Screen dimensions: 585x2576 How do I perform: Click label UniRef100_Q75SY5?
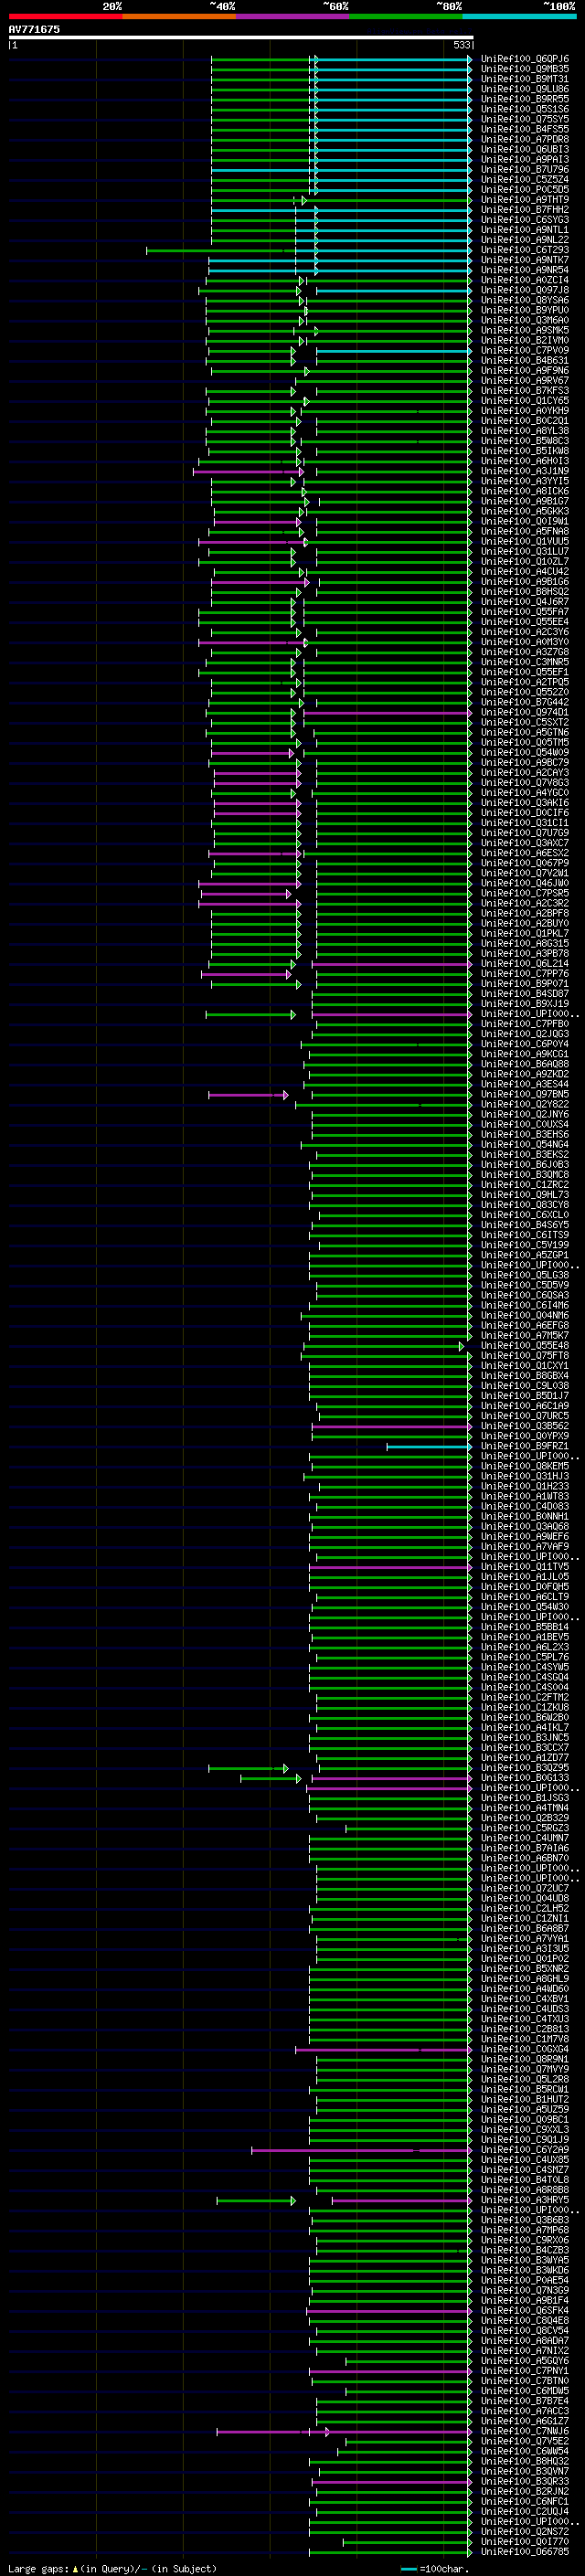525,119
